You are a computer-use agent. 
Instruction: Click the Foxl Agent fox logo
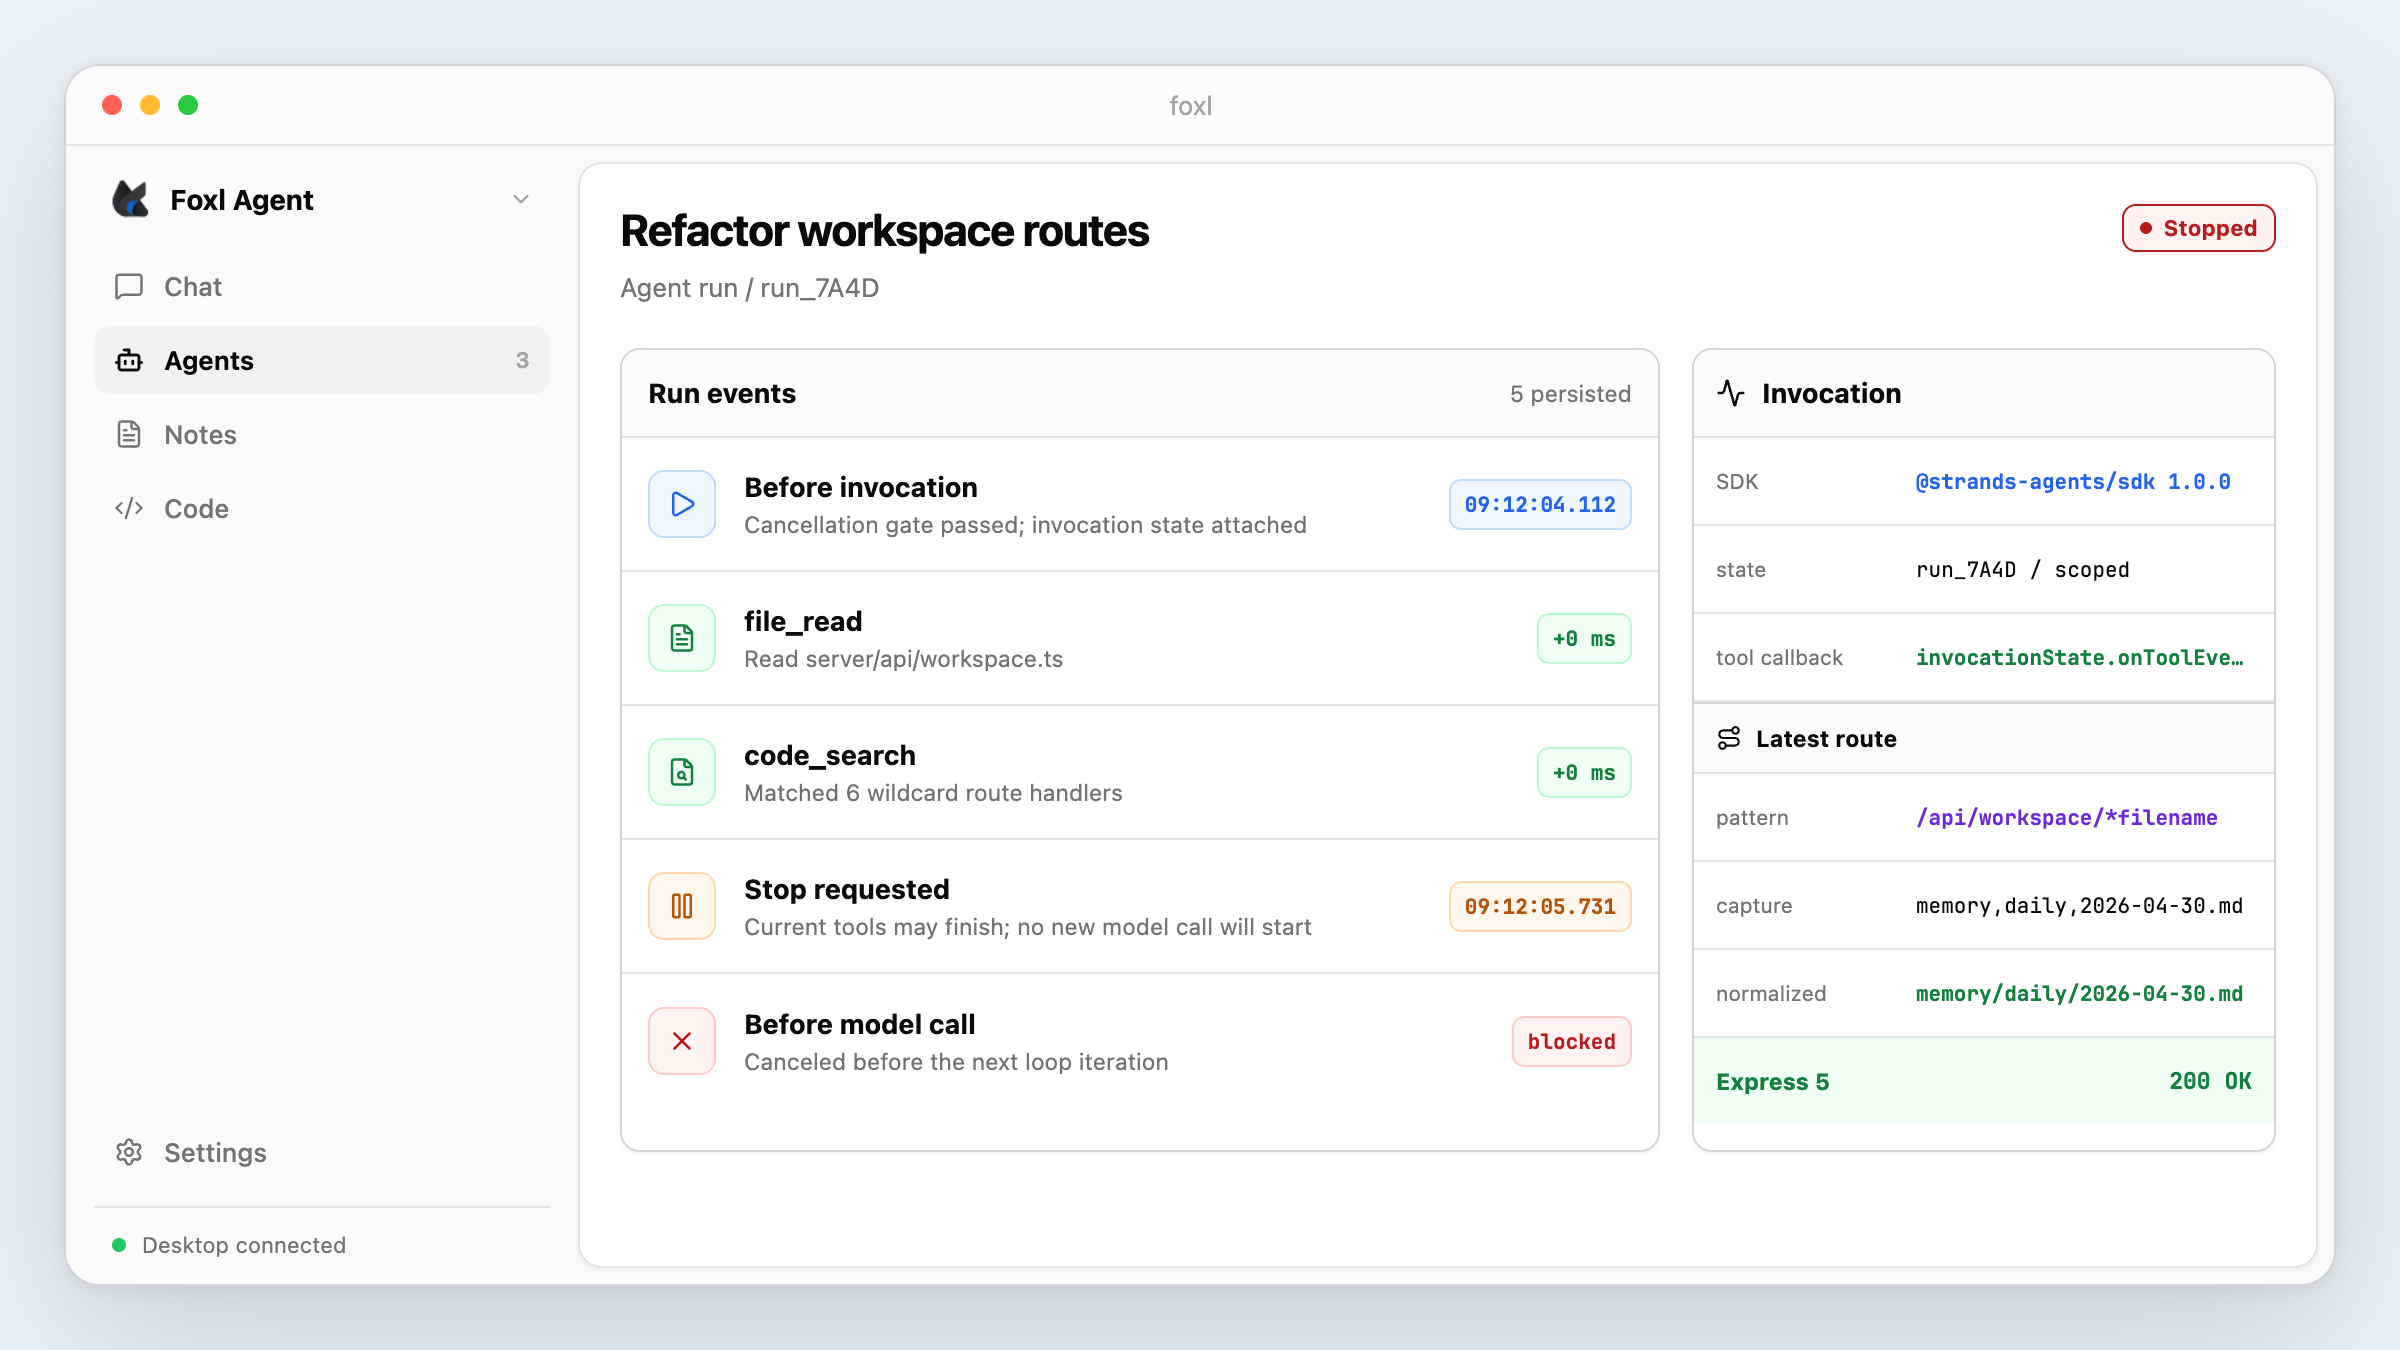(x=130, y=199)
